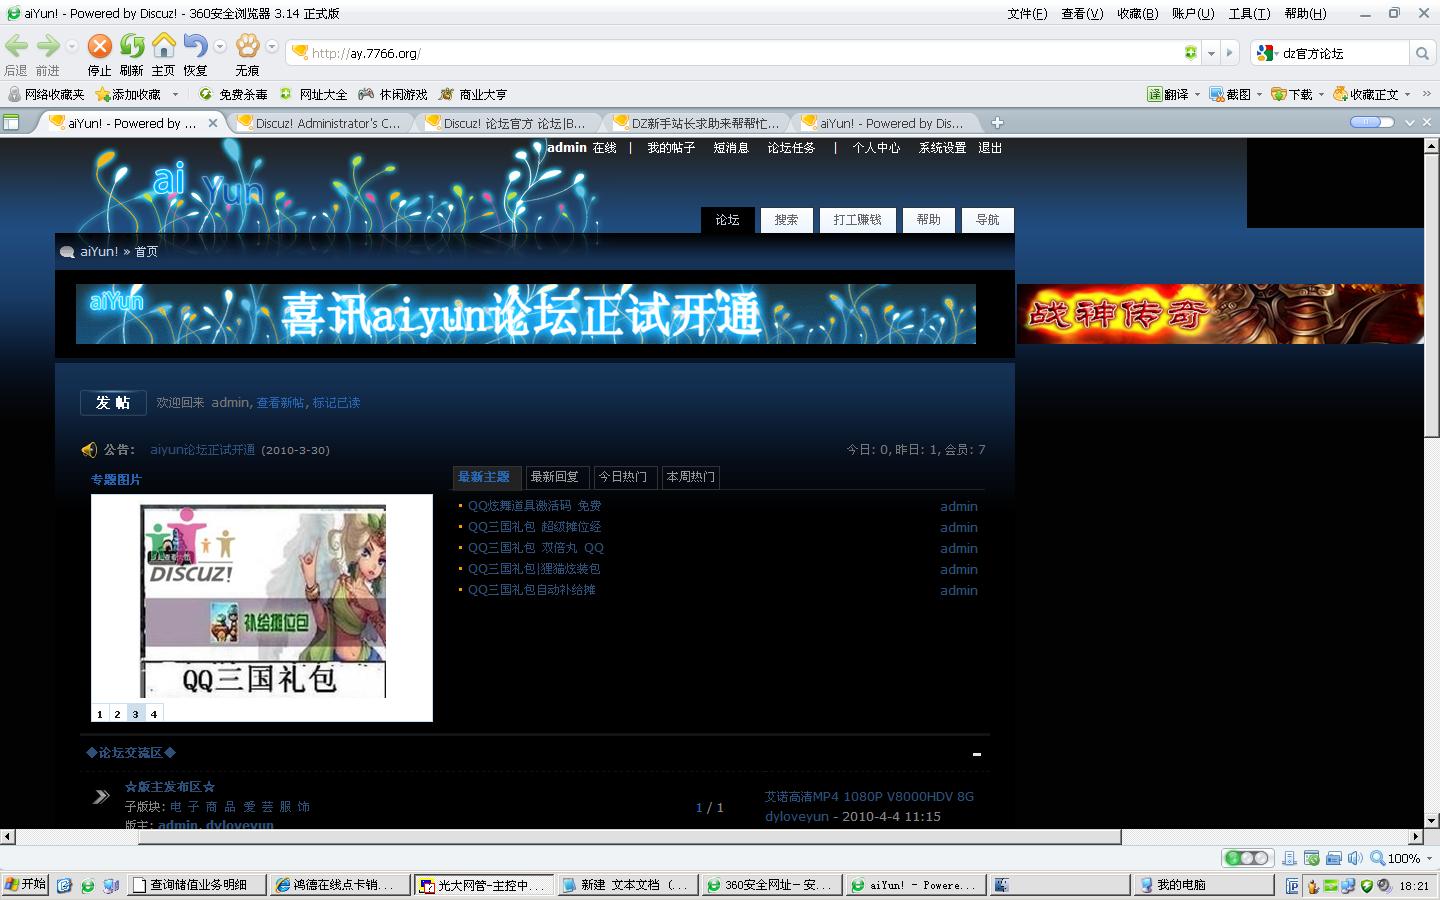The height and width of the screenshot is (900, 1440).
Task: Click the blue Restore (恢复) arrow icon
Action: tap(195, 46)
